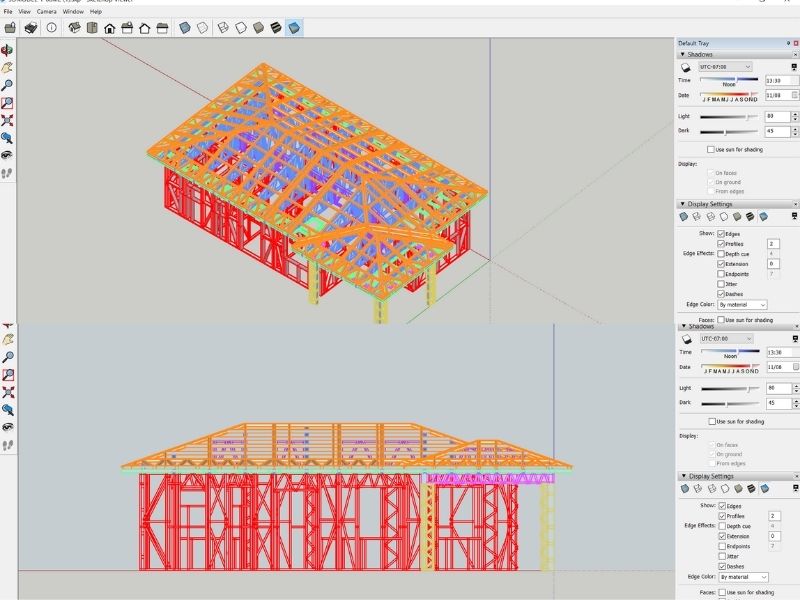Switch to Iso view in top toolbar
Image resolution: width=800 pixels, height=600 pixels.
[x=75, y=28]
